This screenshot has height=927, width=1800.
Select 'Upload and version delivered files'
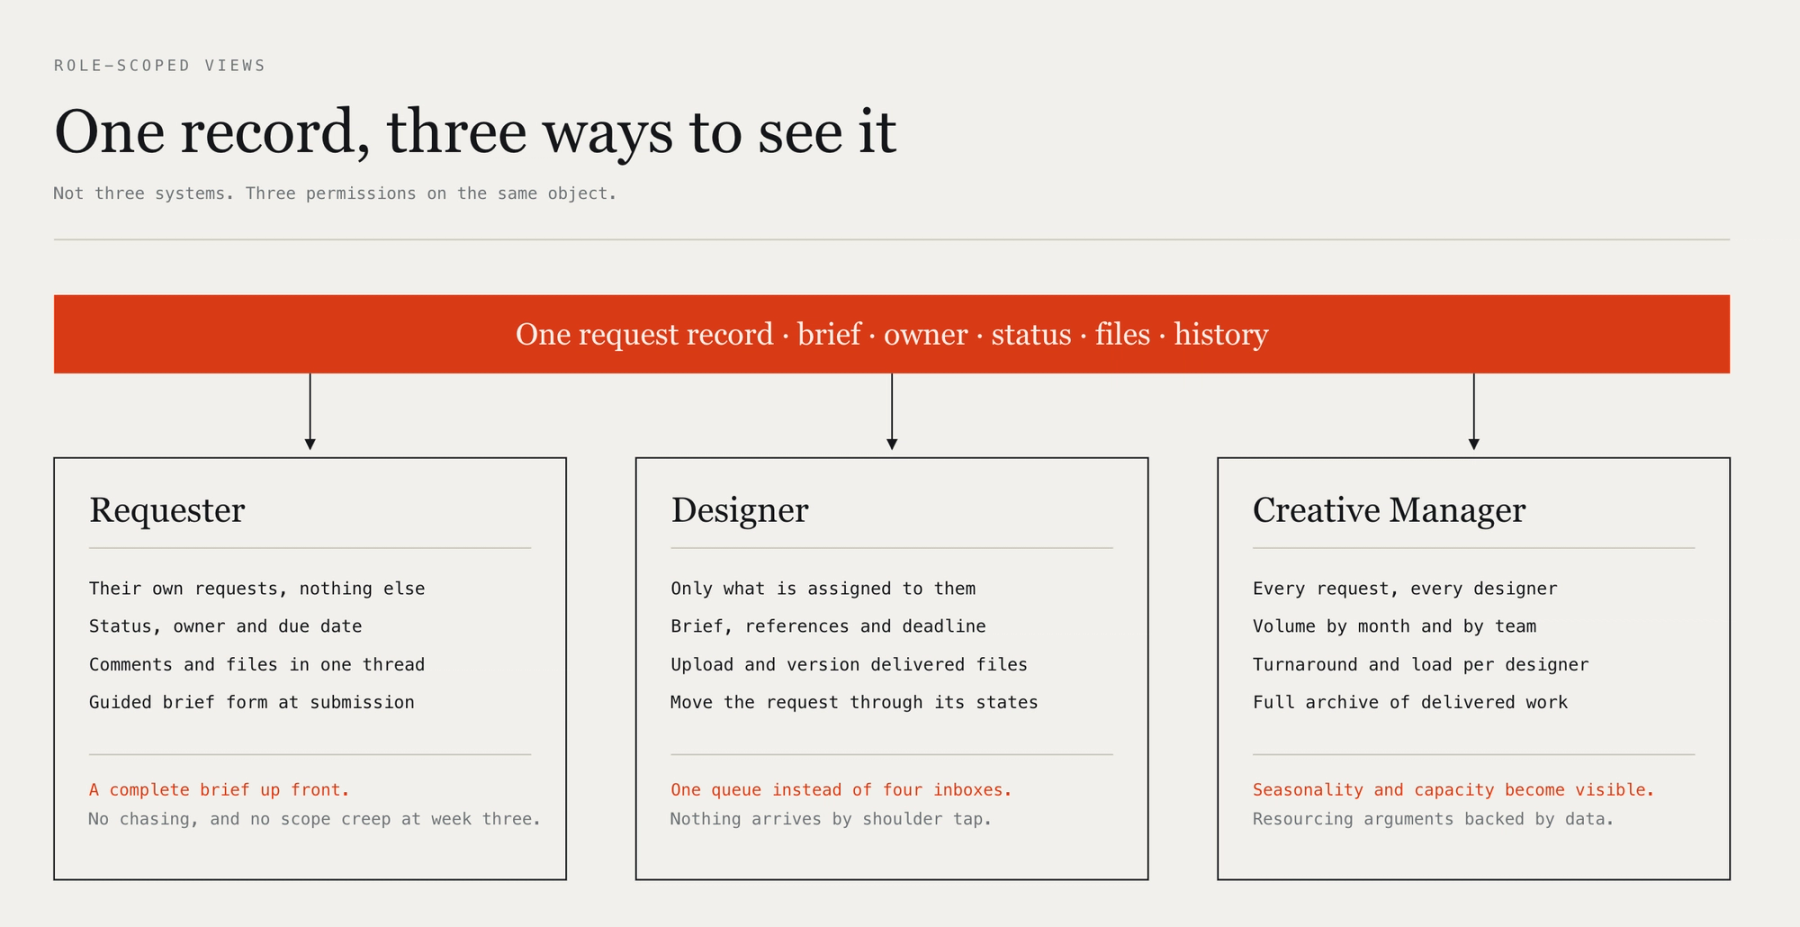click(849, 664)
